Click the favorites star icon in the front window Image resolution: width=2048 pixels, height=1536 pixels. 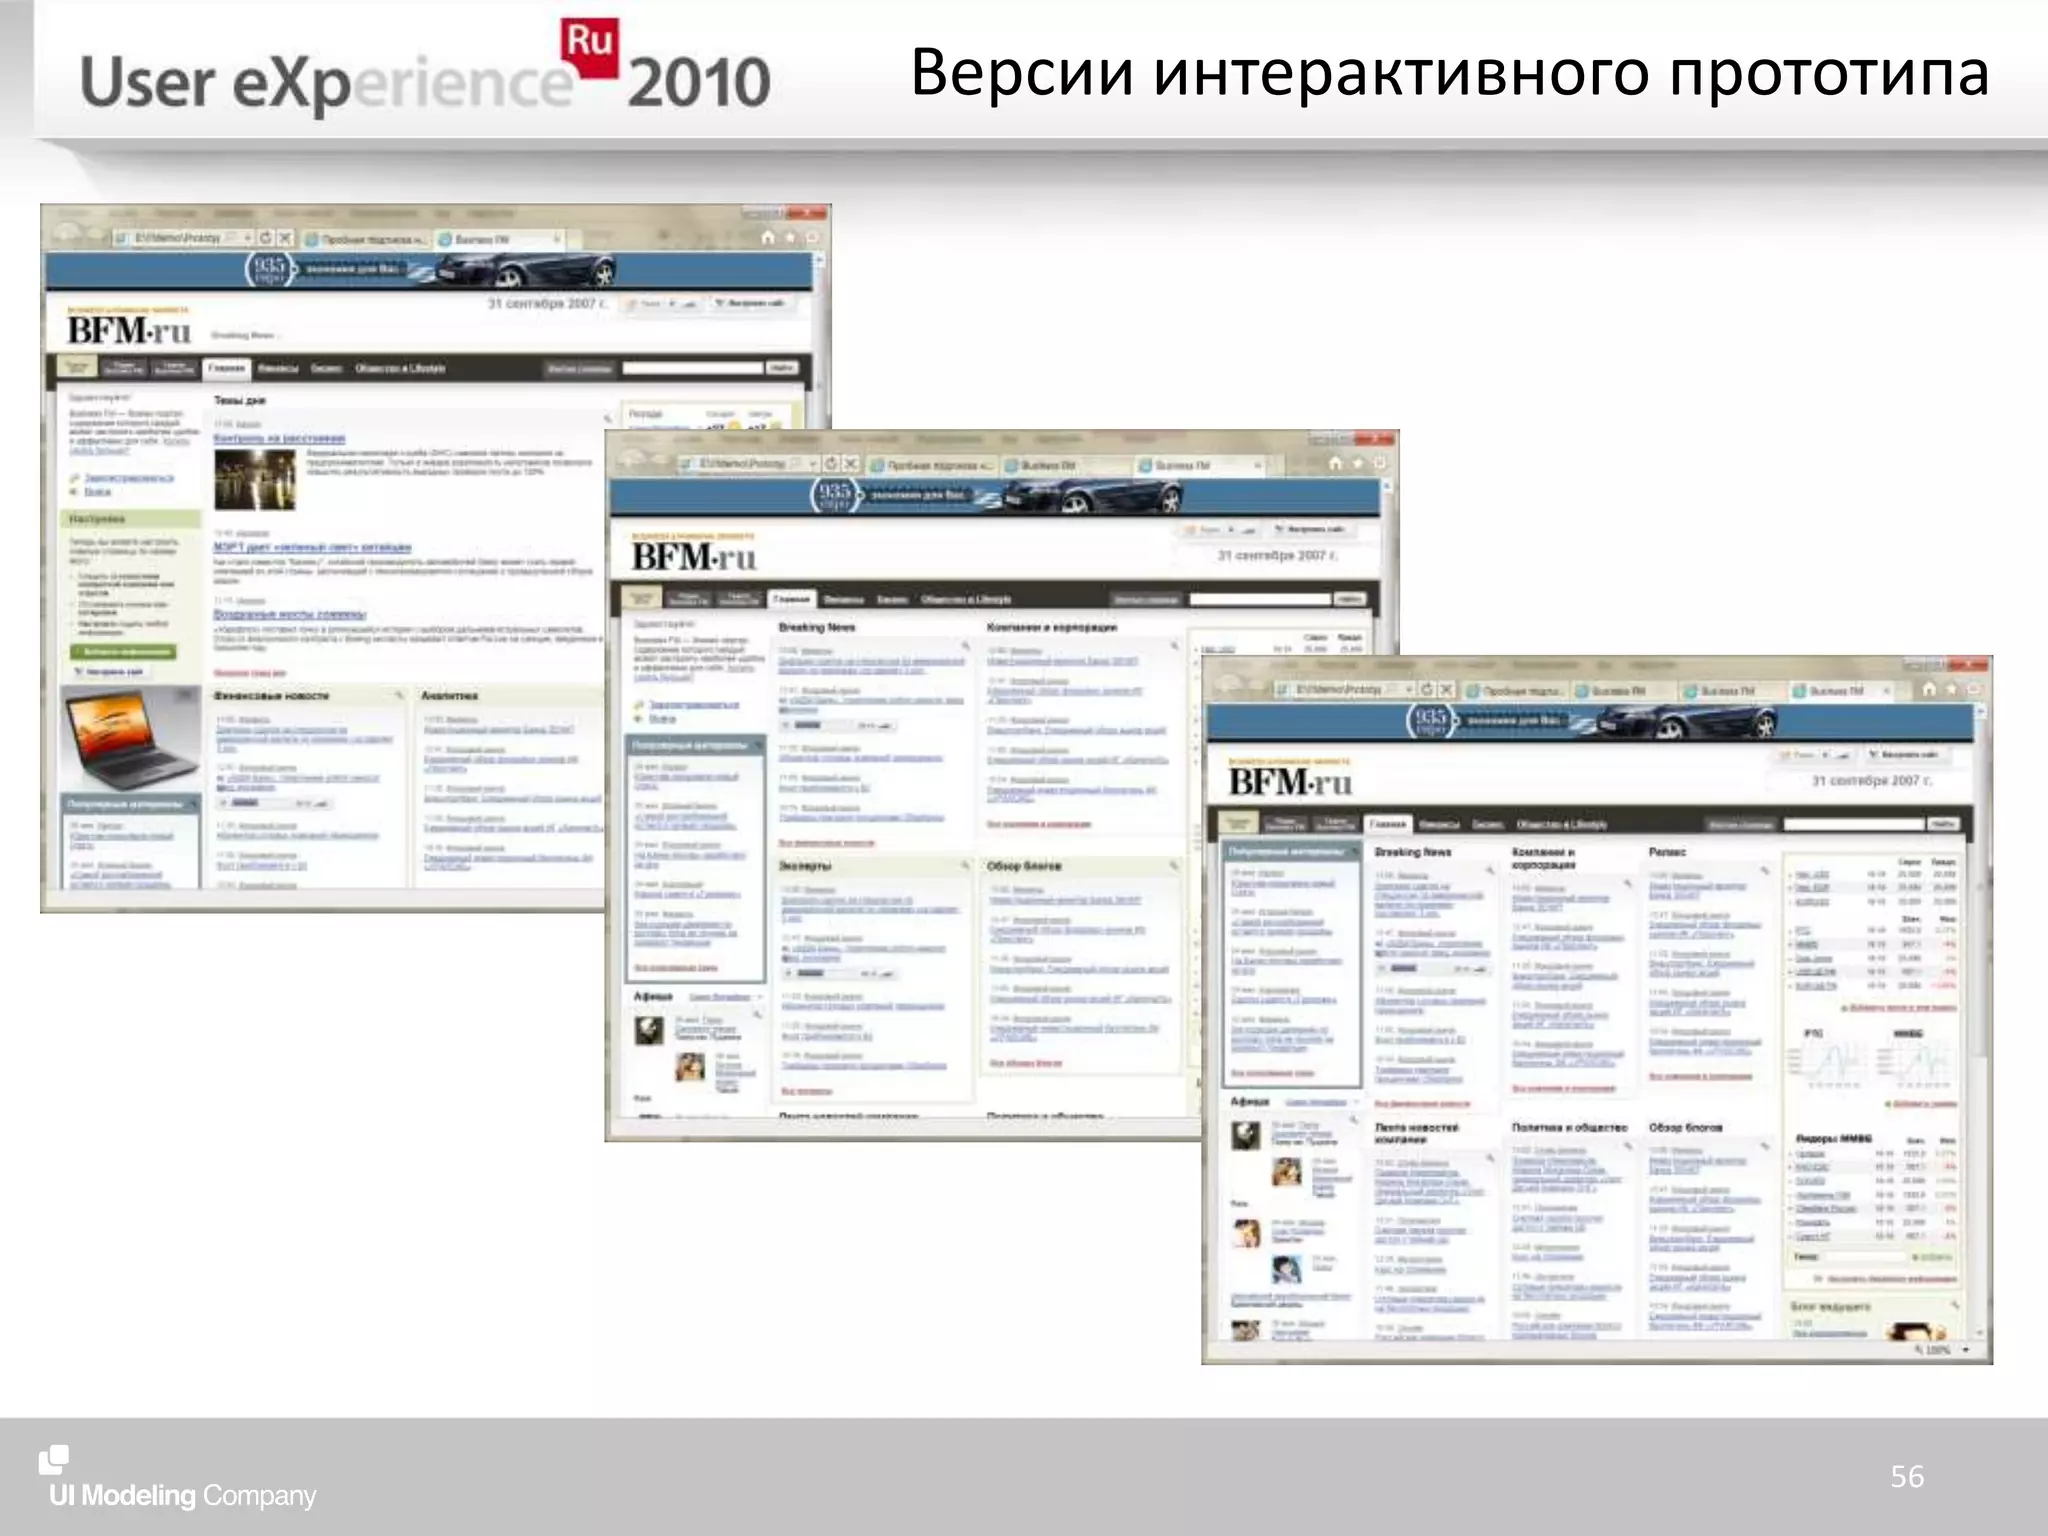(x=1952, y=689)
